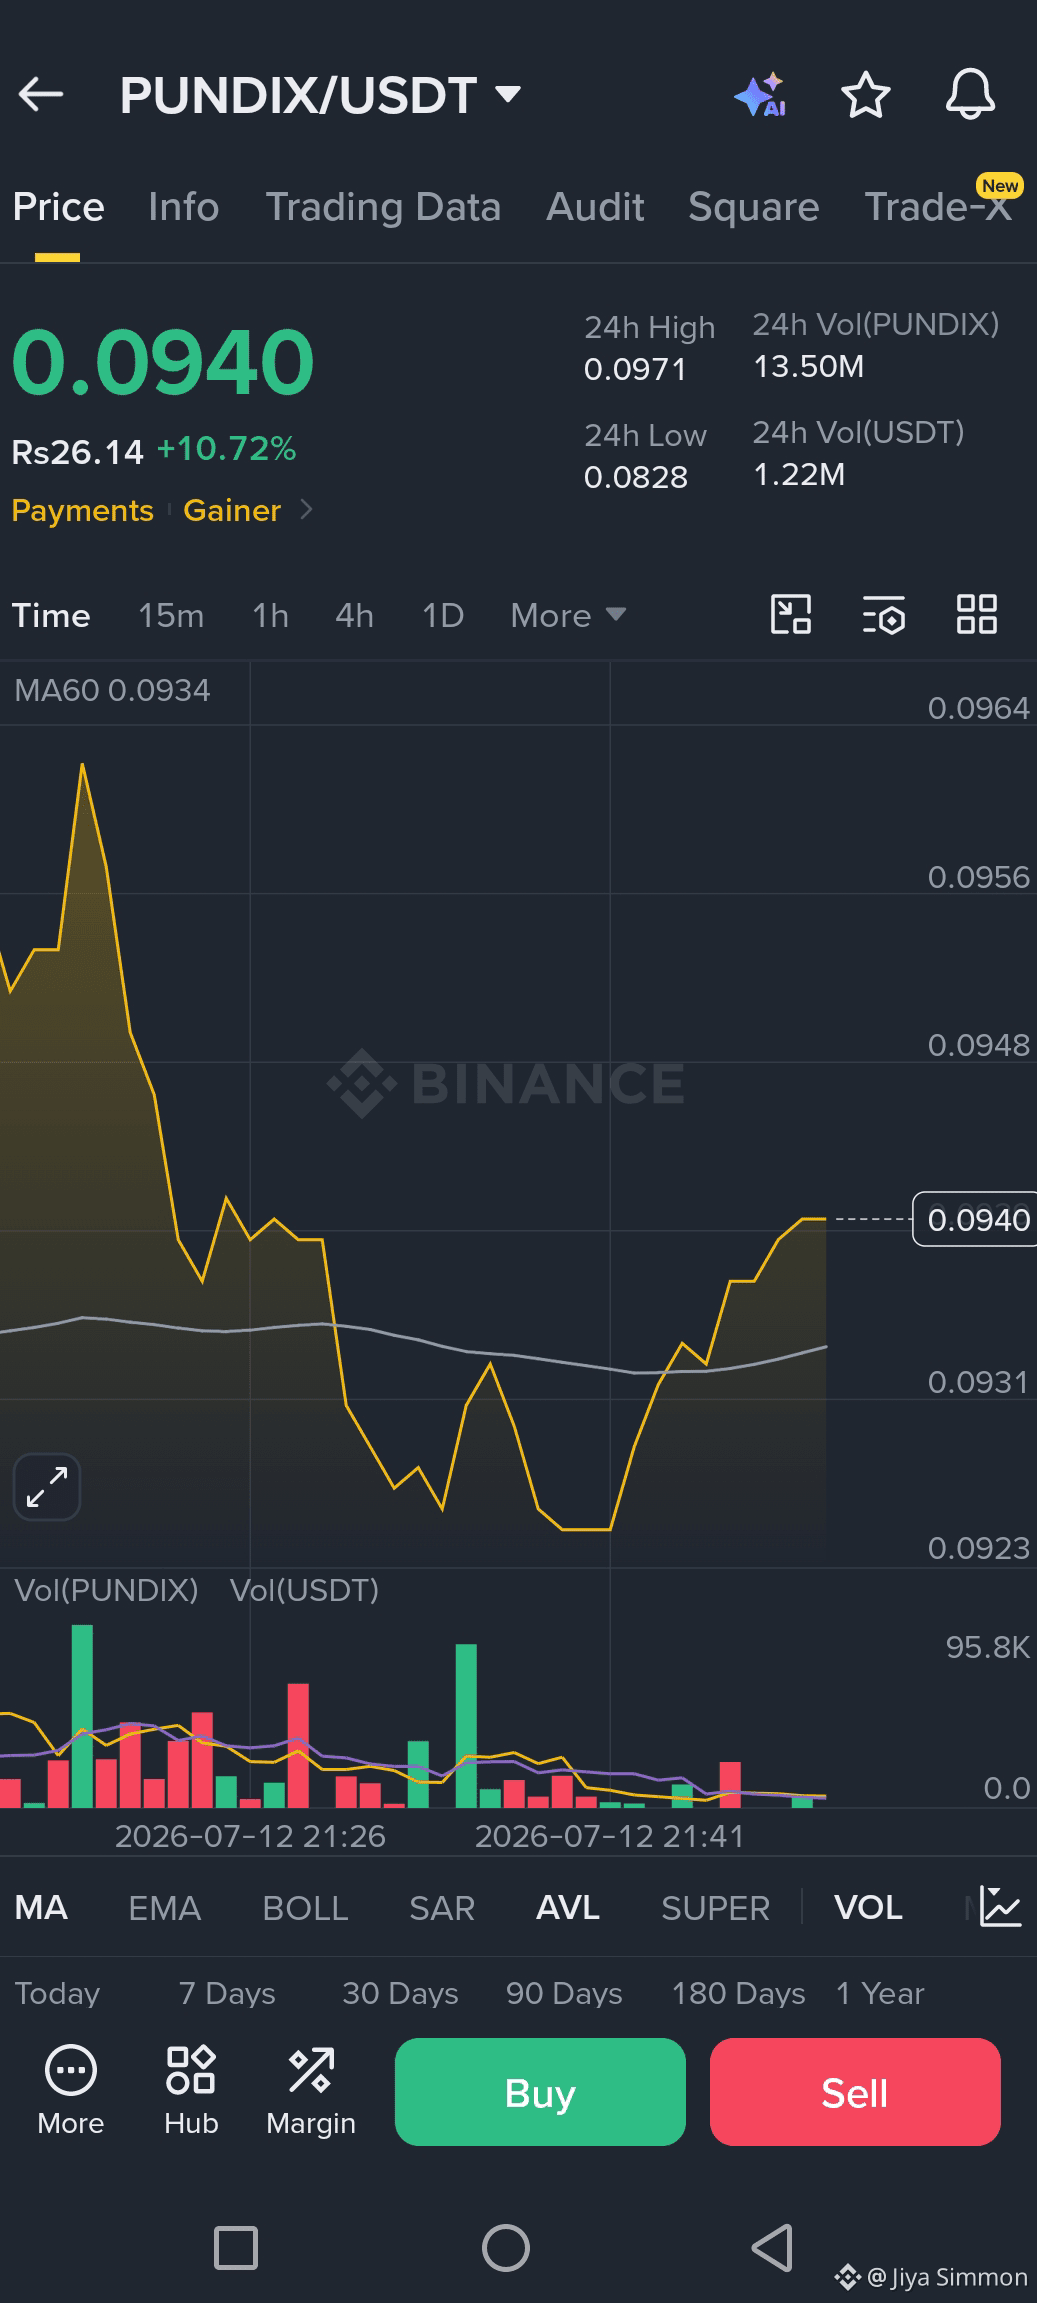The image size is (1037, 2303).
Task: Toggle the BOLL indicator
Action: 305,1907
